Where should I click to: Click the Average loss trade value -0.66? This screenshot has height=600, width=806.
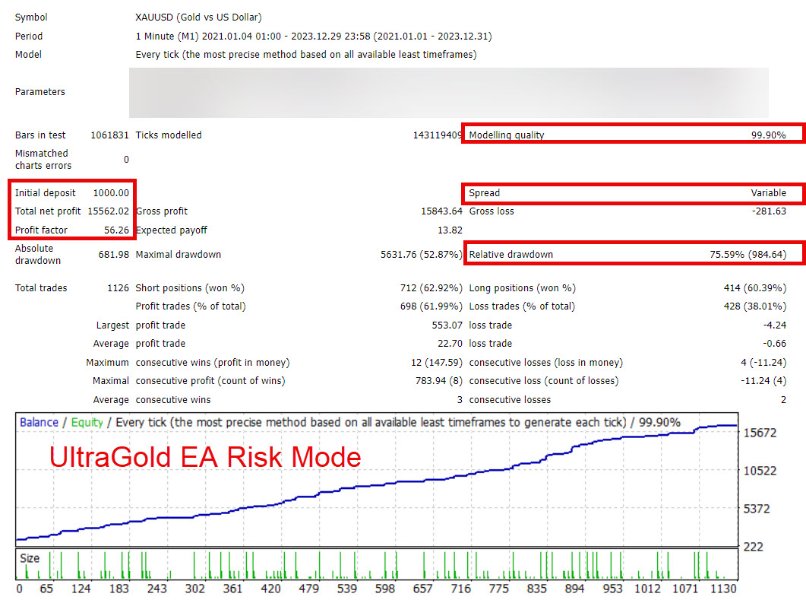point(775,343)
